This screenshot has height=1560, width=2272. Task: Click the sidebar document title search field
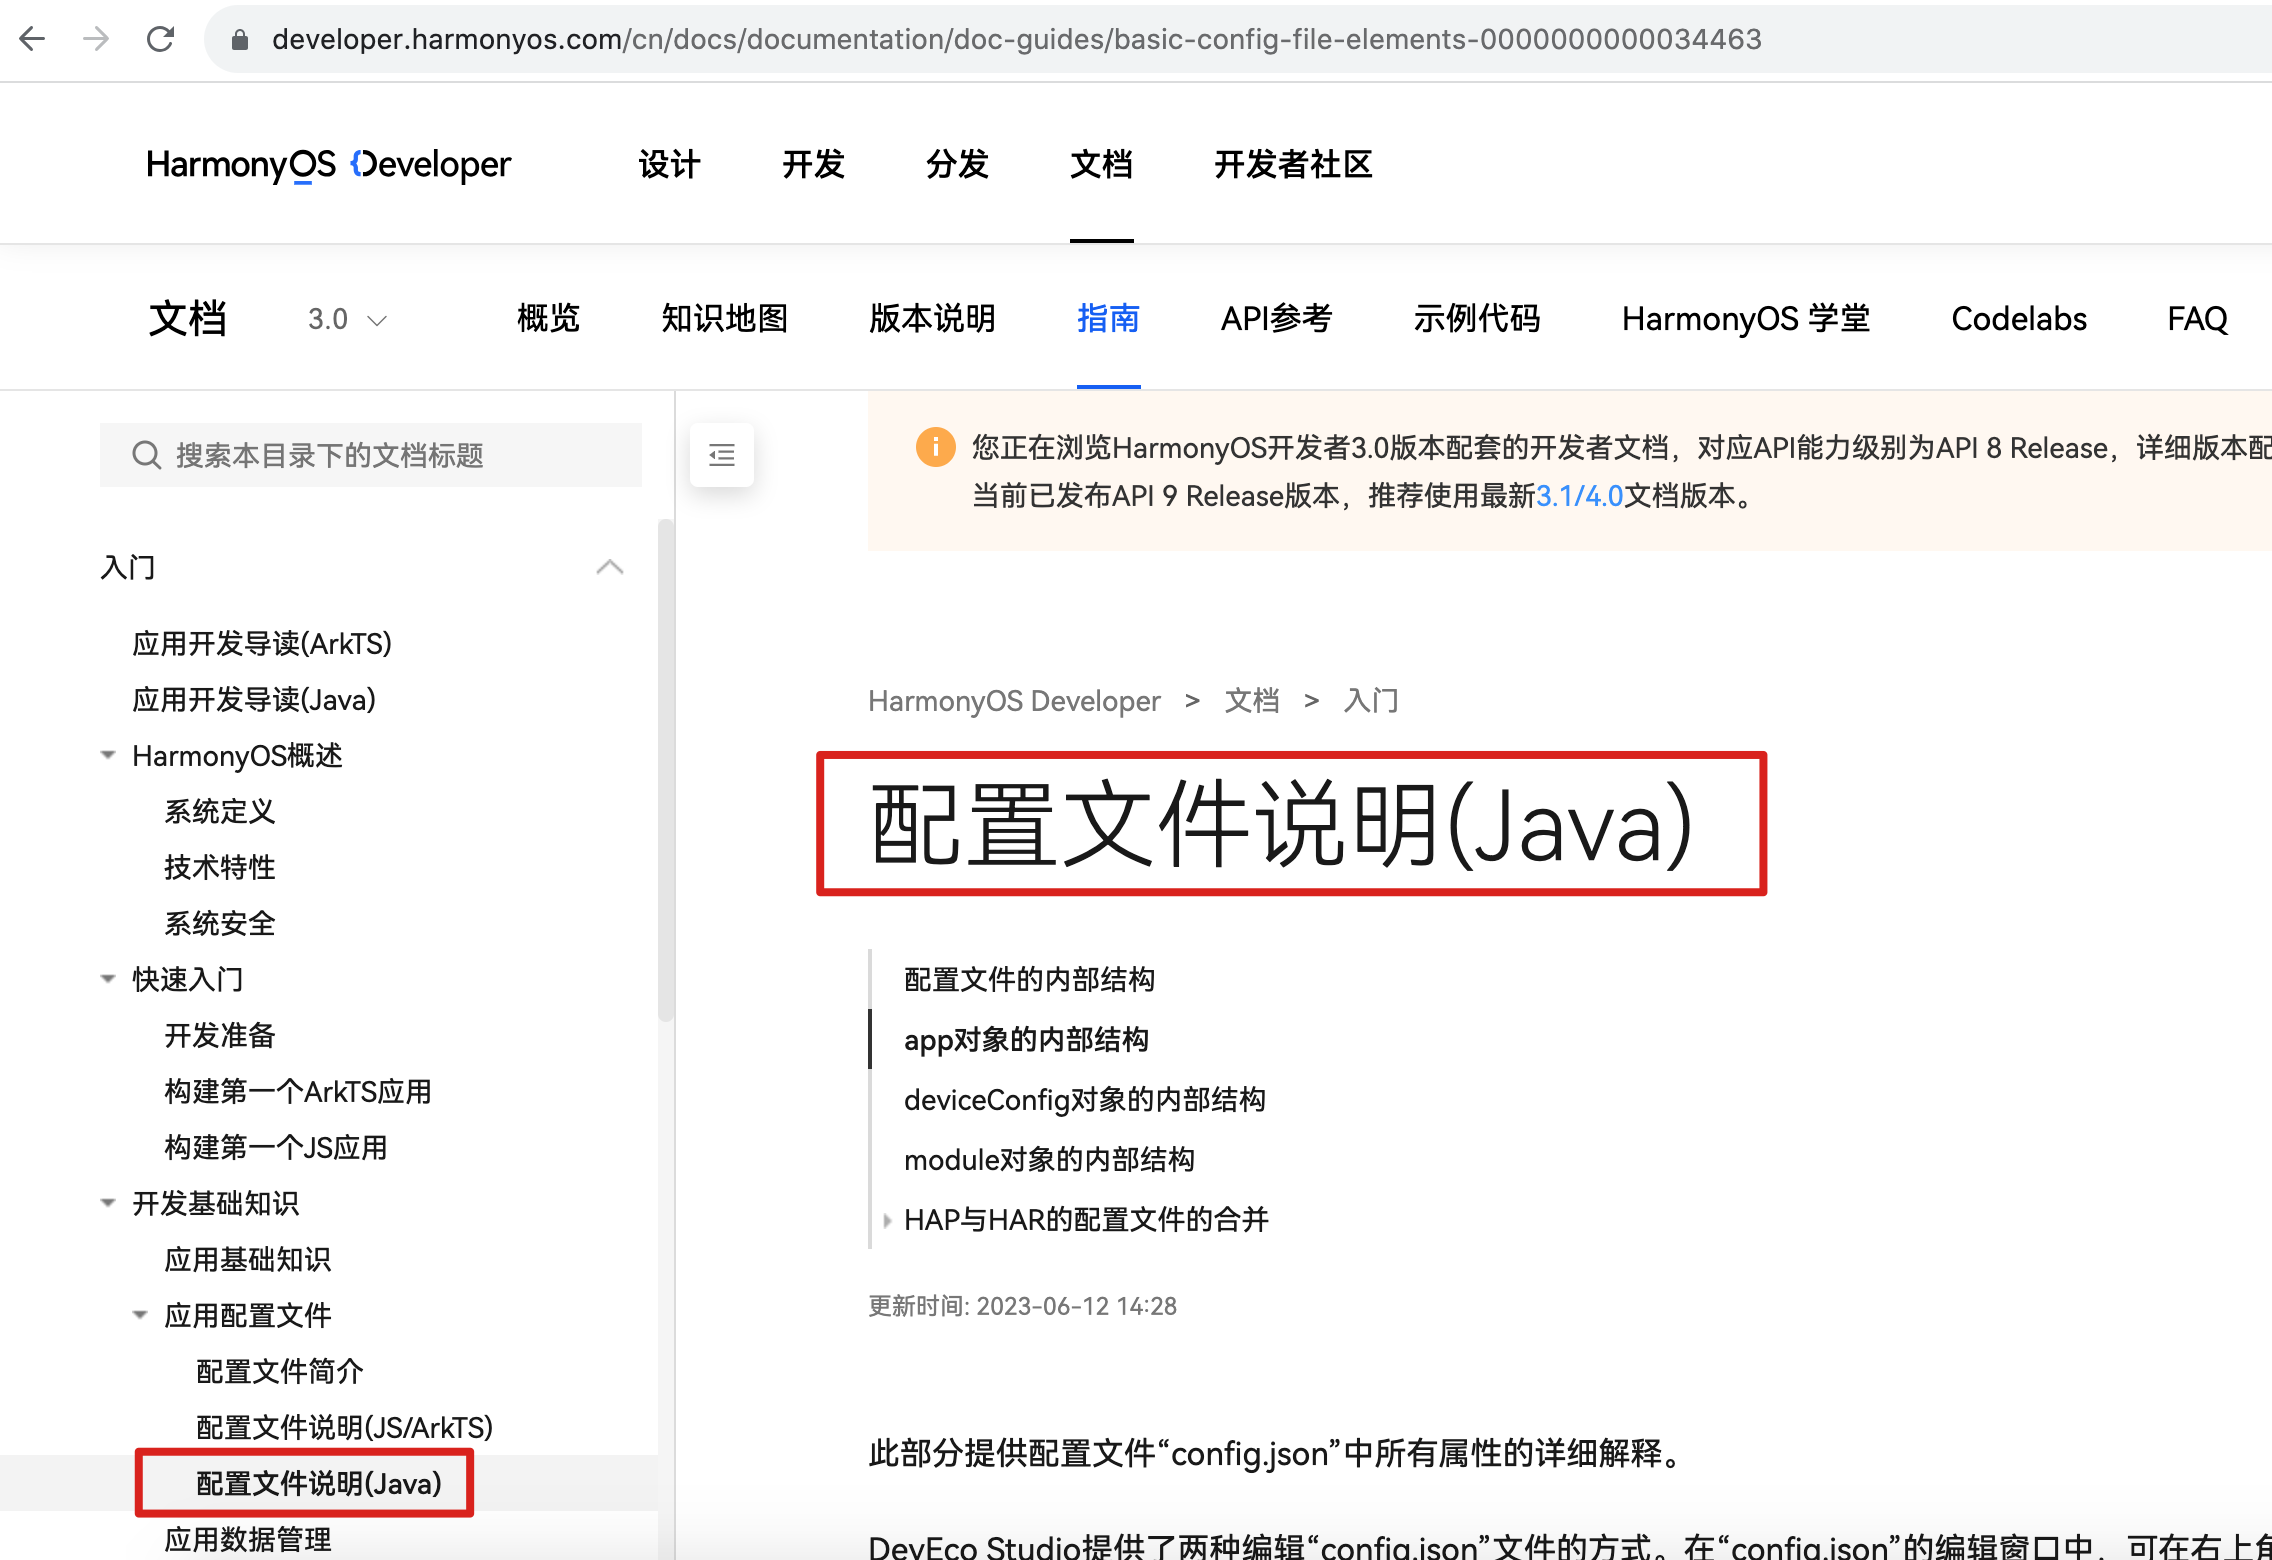click(x=371, y=455)
